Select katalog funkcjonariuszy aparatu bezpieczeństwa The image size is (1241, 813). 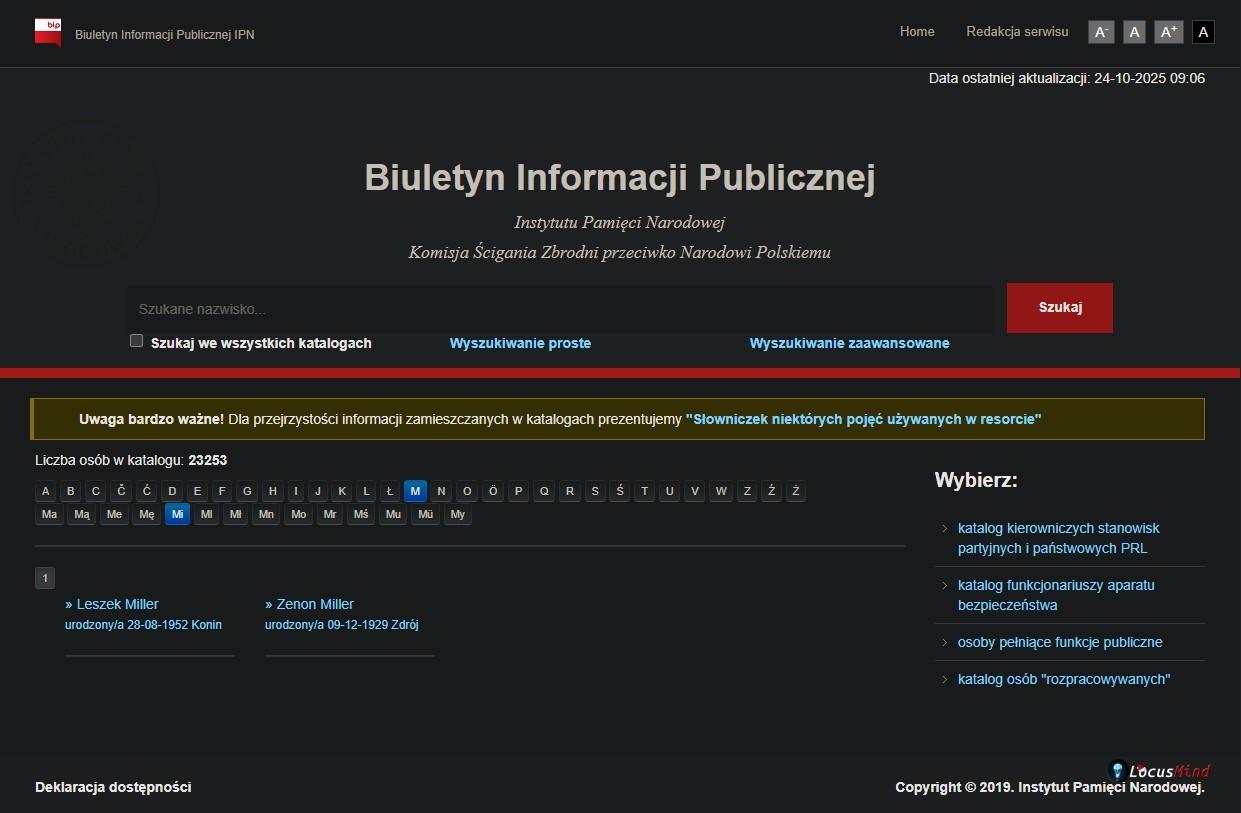point(1056,595)
